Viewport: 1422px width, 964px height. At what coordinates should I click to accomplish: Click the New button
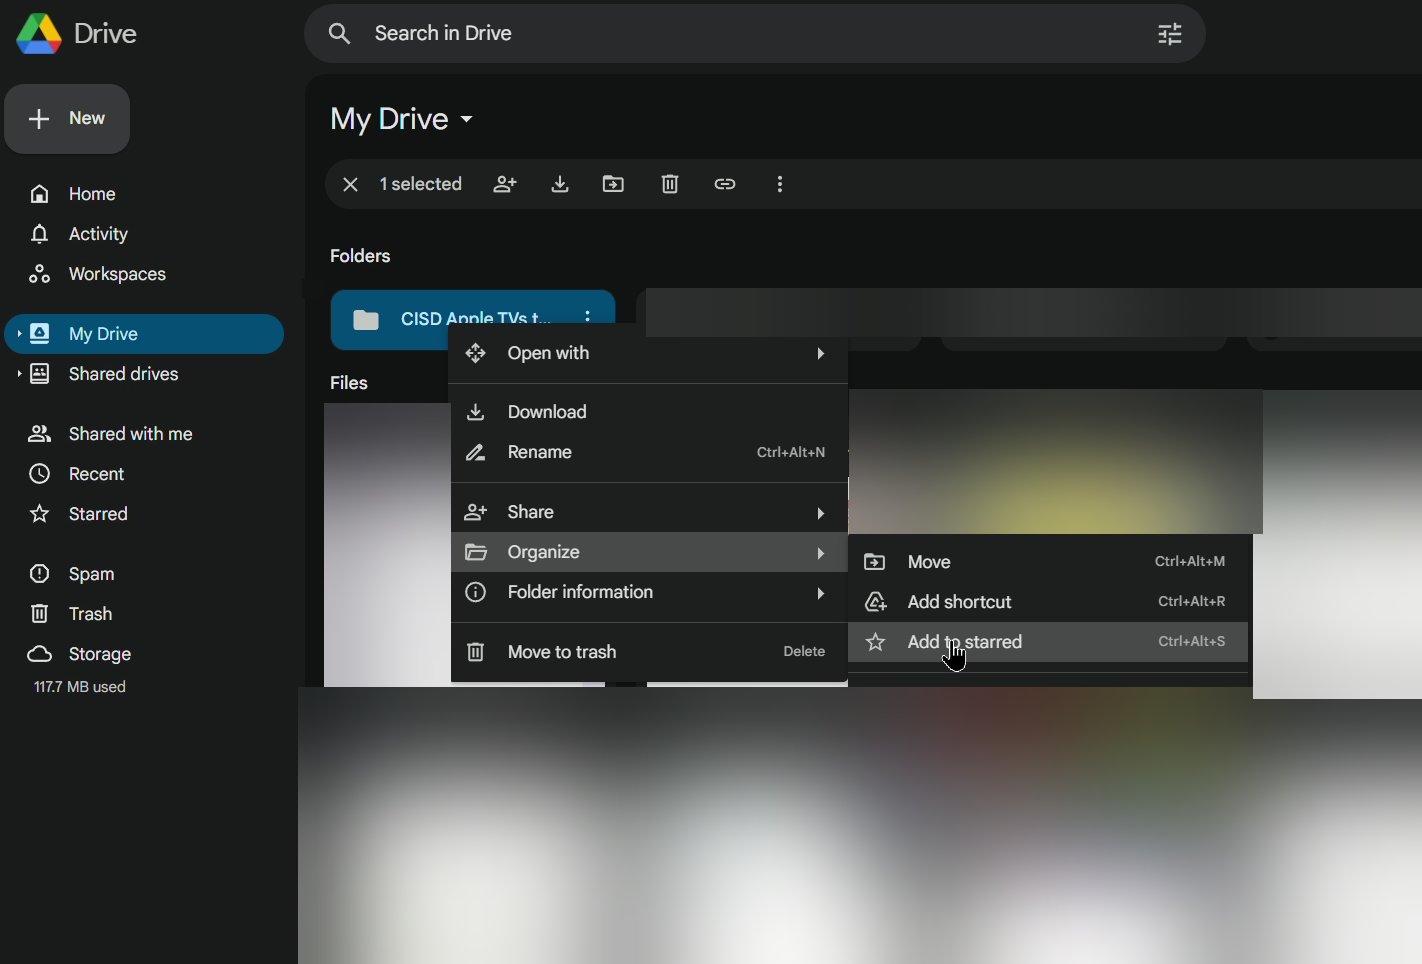[x=67, y=119]
